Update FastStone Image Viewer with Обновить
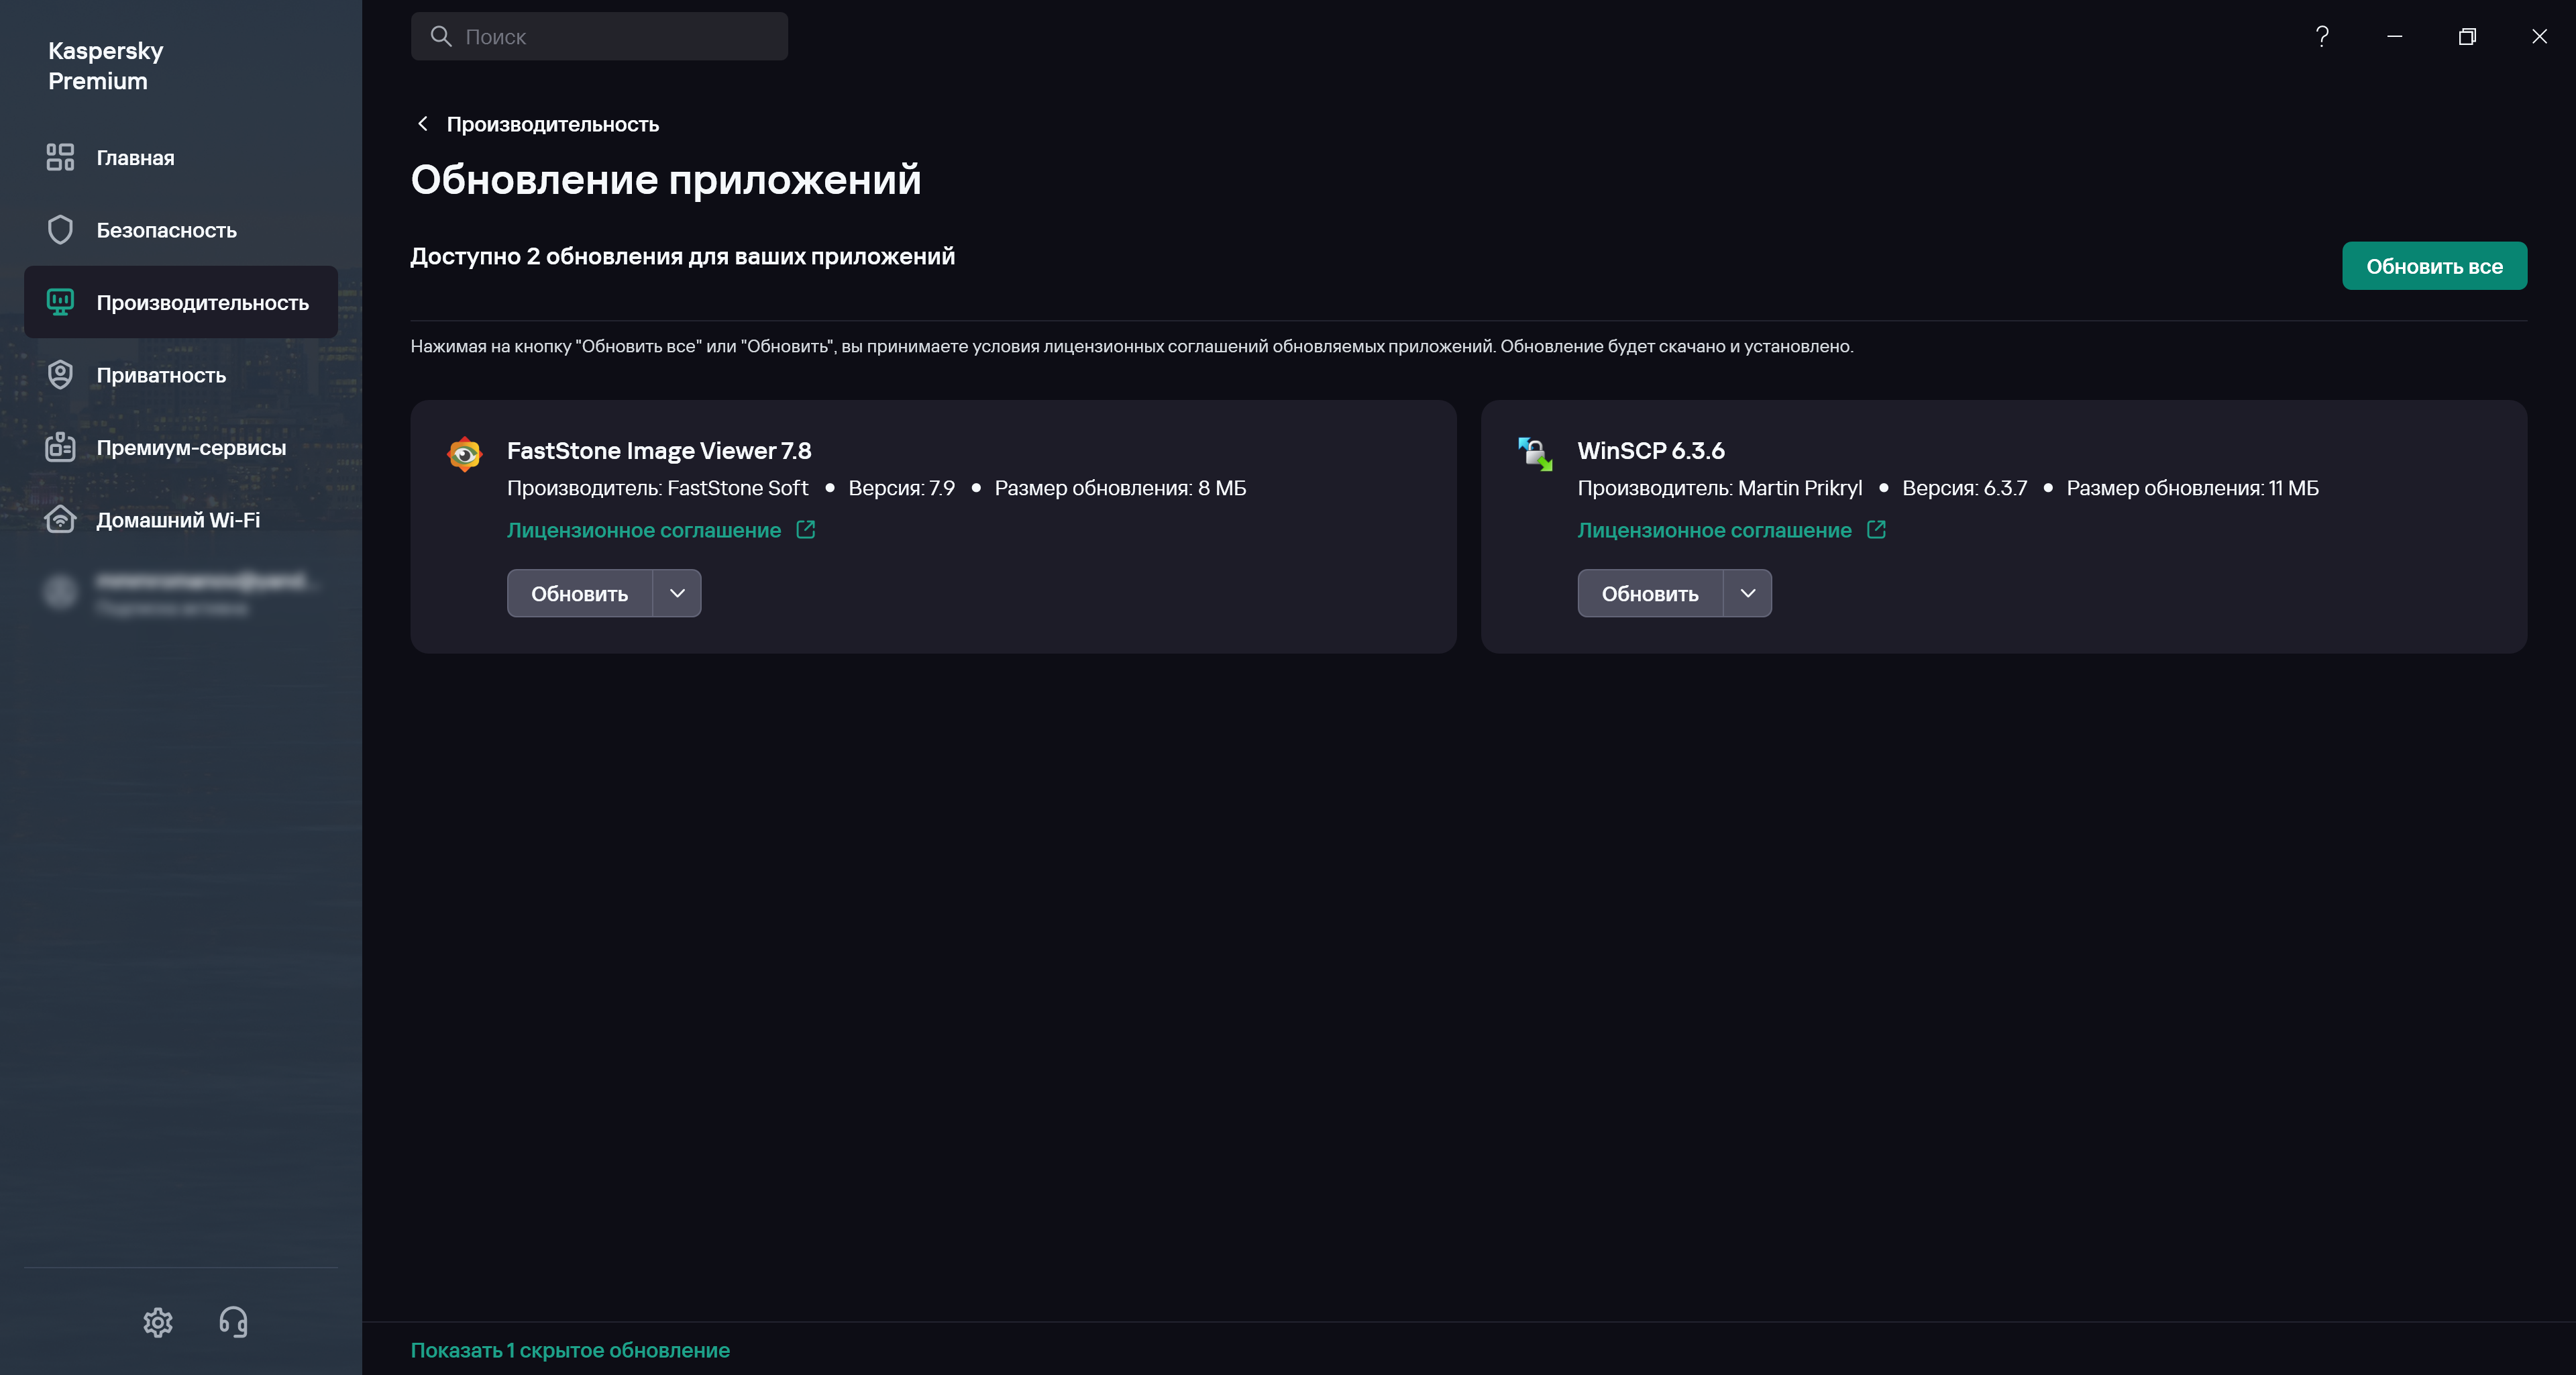Image resolution: width=2576 pixels, height=1375 pixels. coord(580,594)
